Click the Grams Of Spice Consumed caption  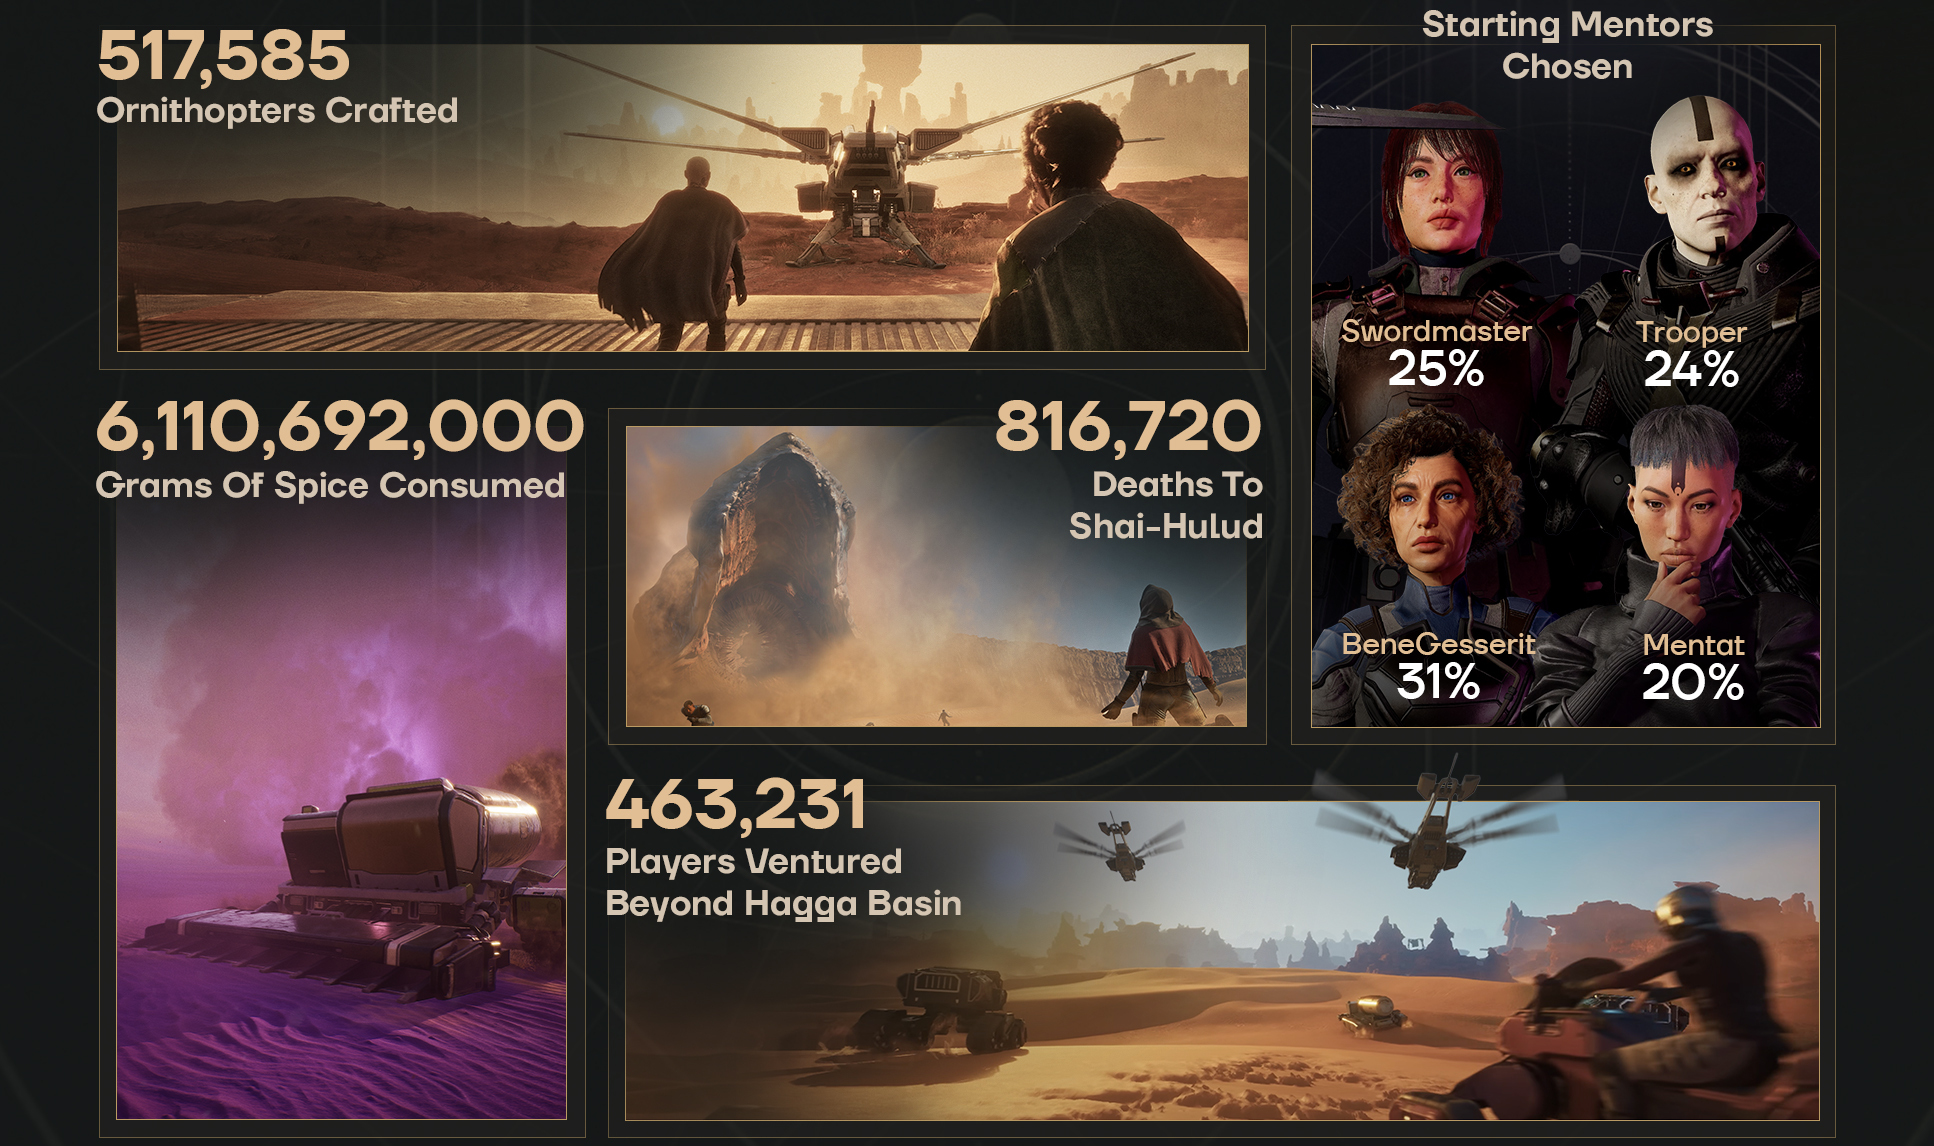tap(330, 485)
